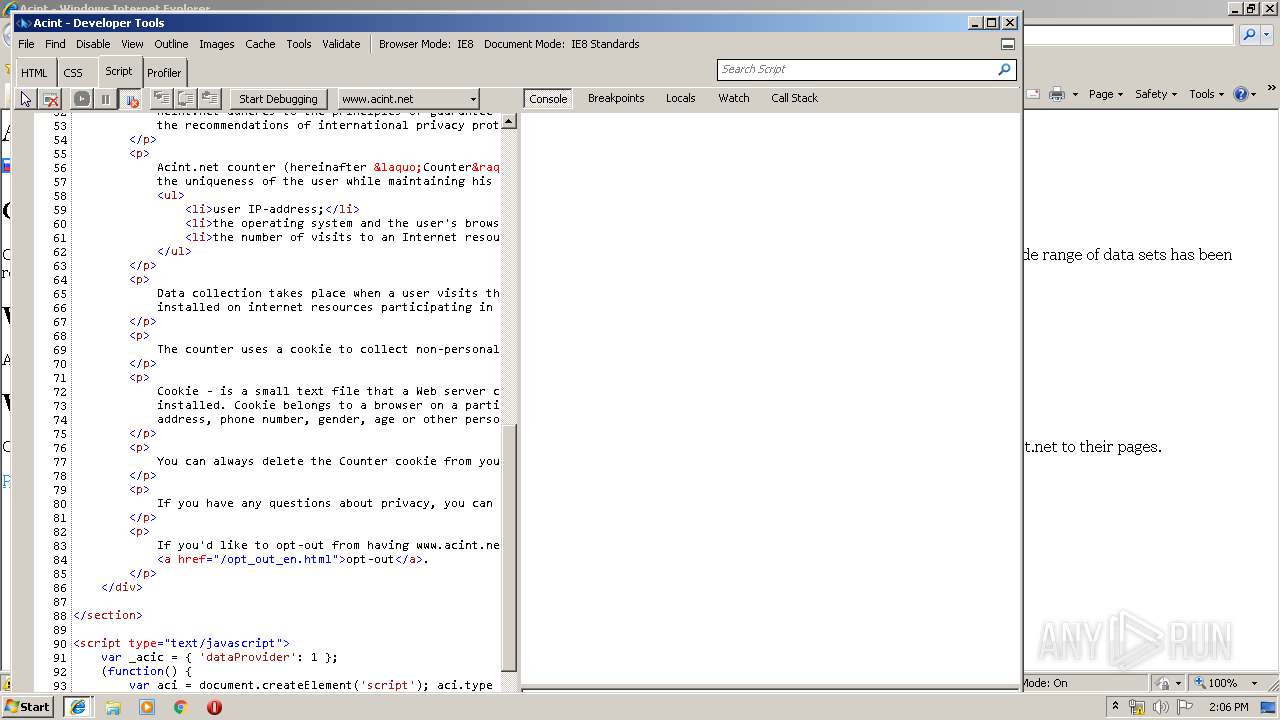This screenshot has height=720, width=1280.
Task: Click the search magnifier in Search Script box
Action: [x=1004, y=69]
